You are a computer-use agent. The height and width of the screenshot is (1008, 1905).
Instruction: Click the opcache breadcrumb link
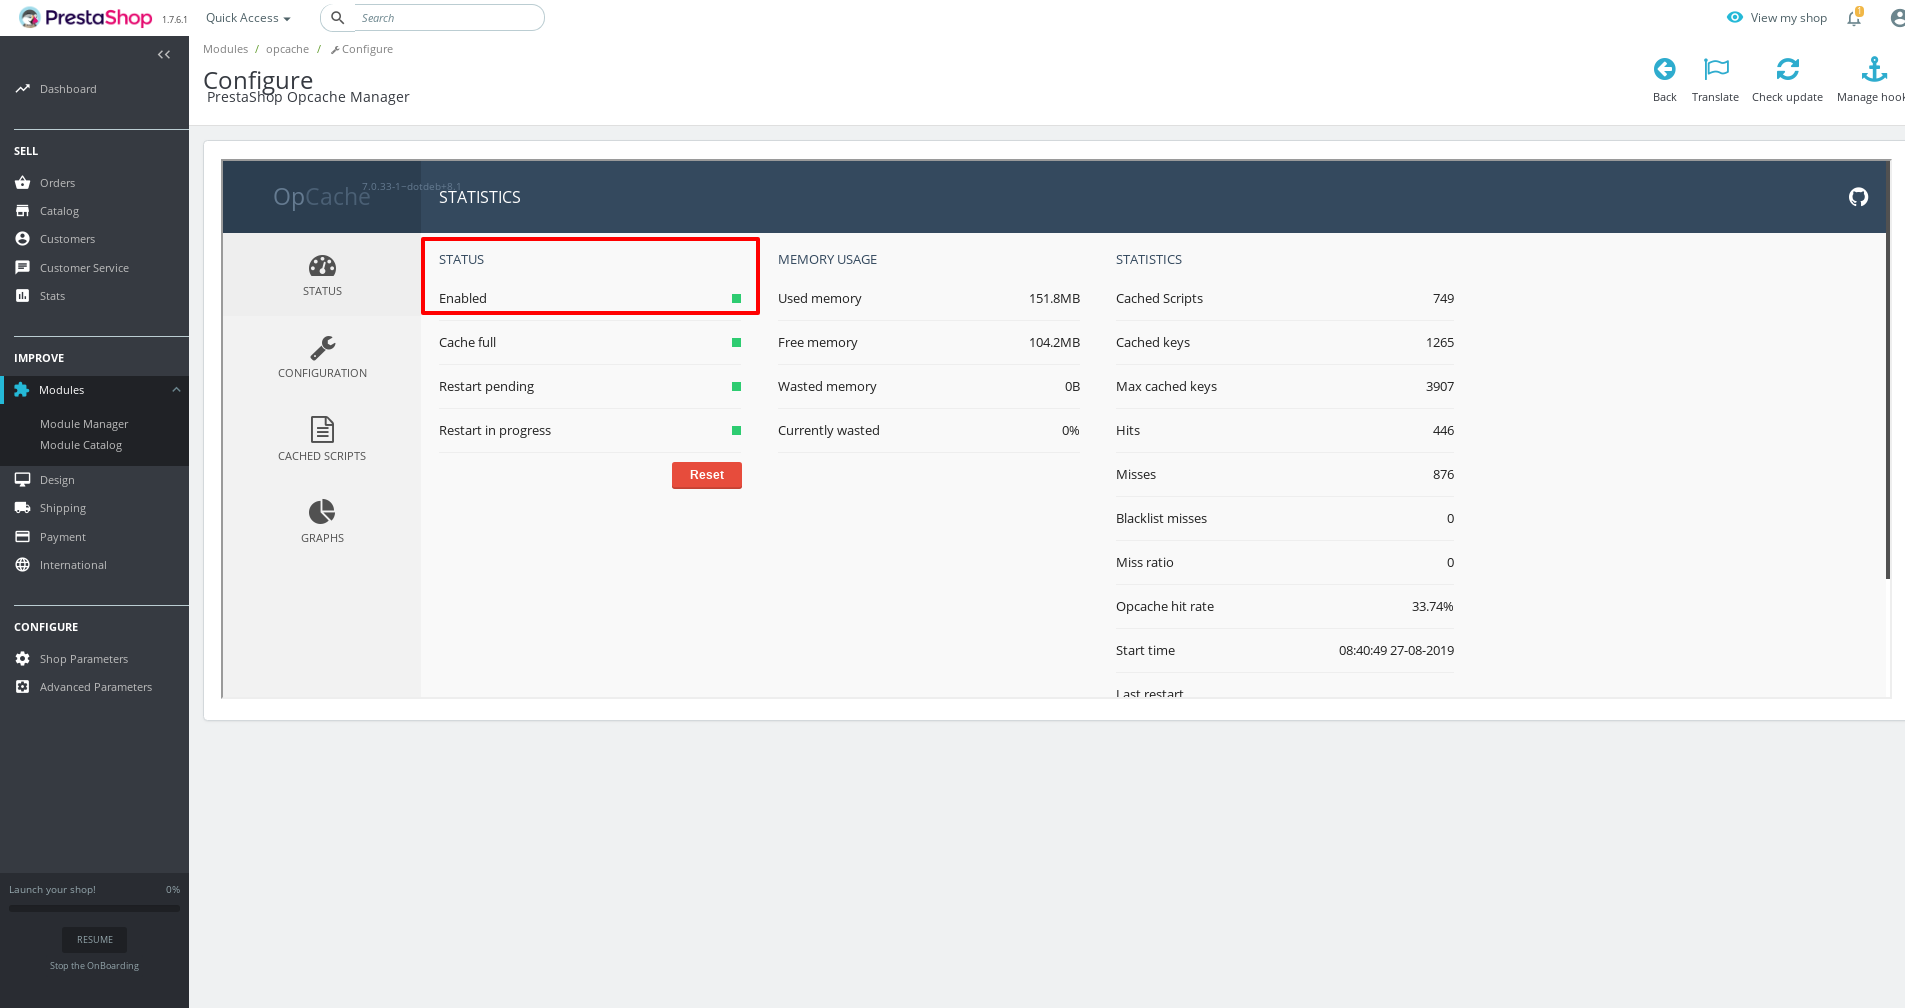click(x=287, y=49)
